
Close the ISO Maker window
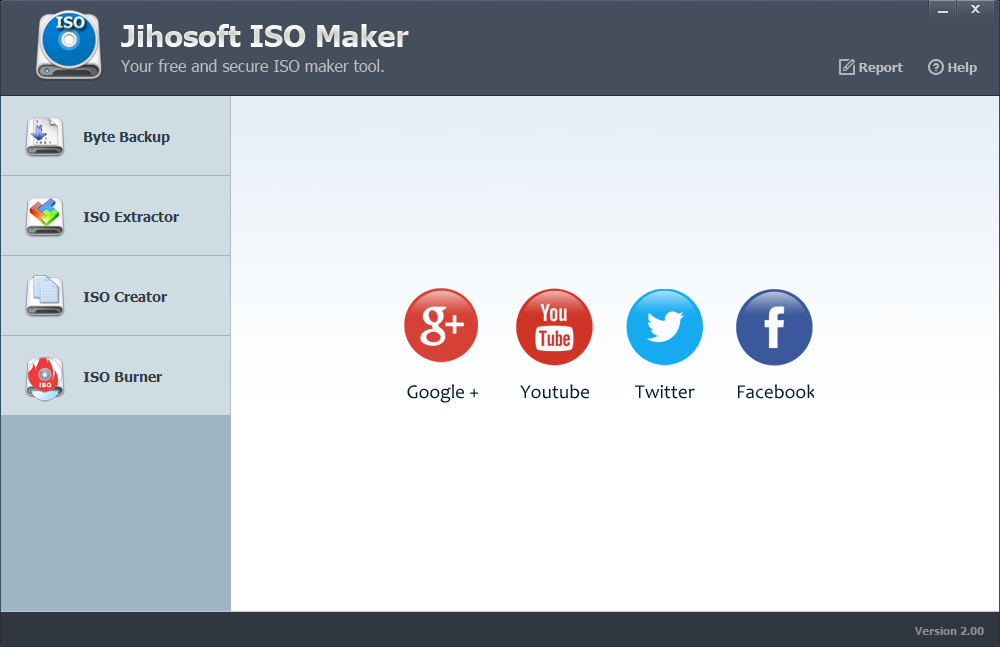pos(975,9)
